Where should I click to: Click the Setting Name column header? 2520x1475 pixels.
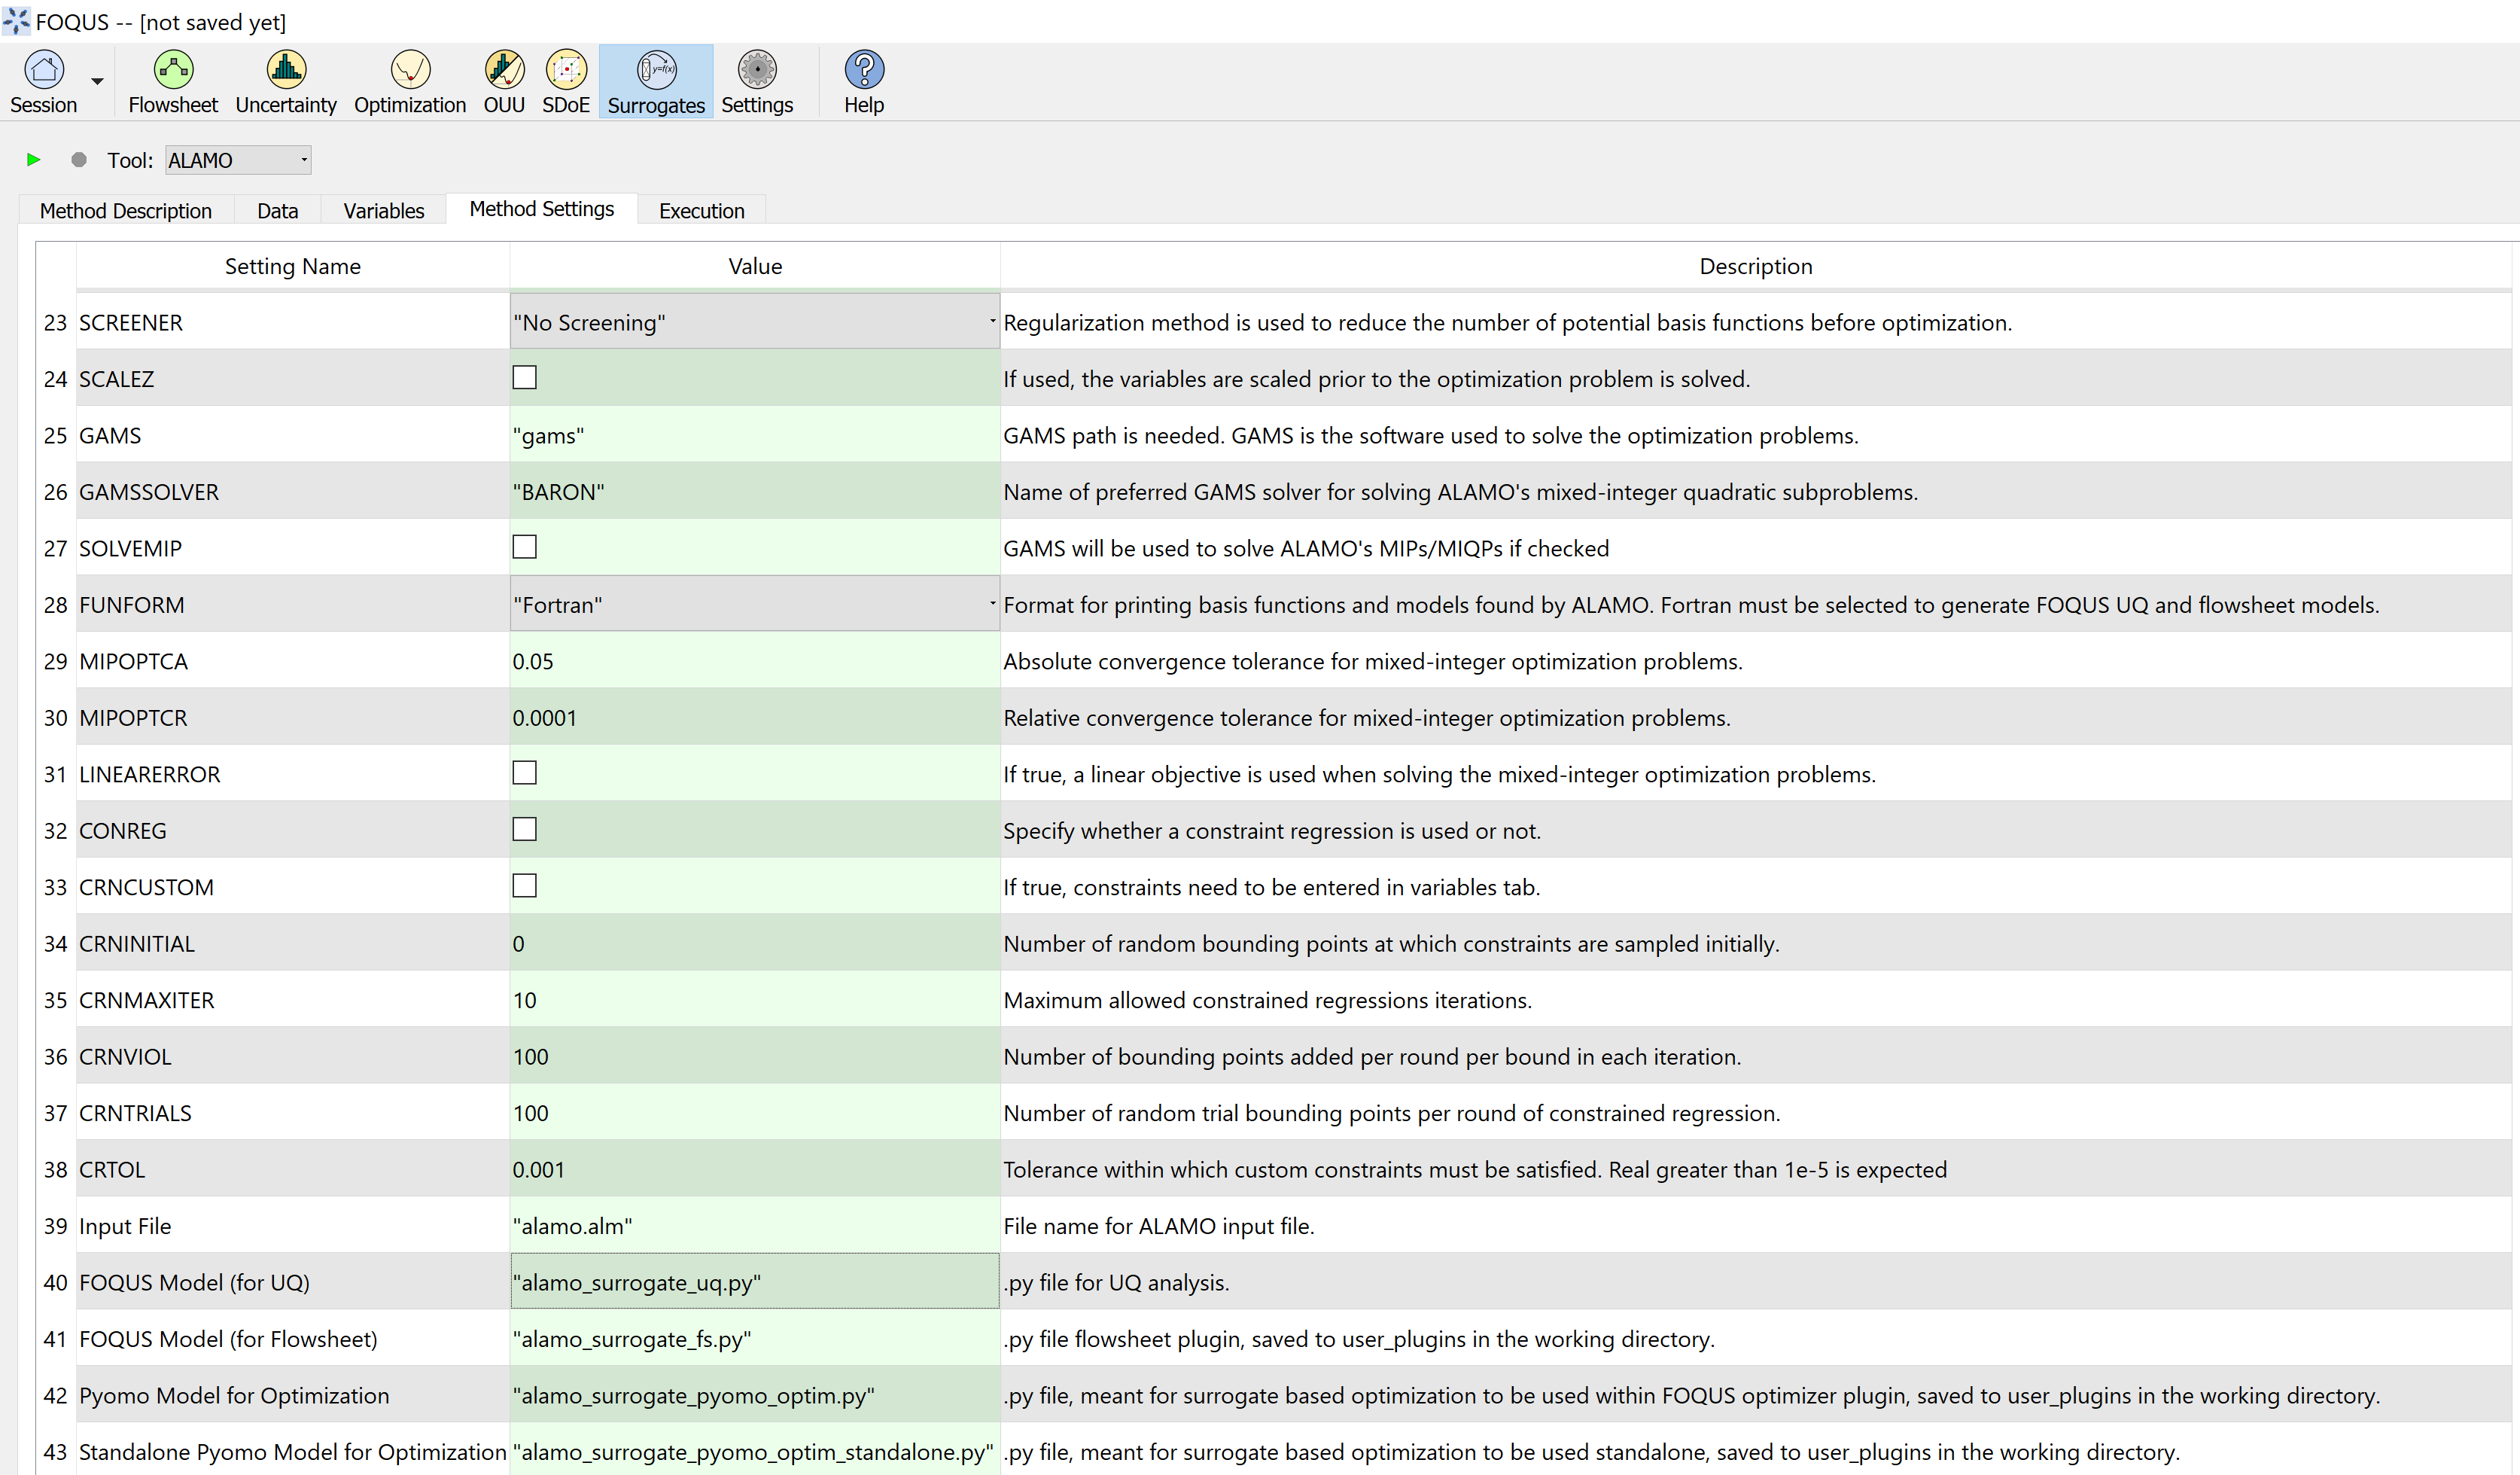coord(292,266)
